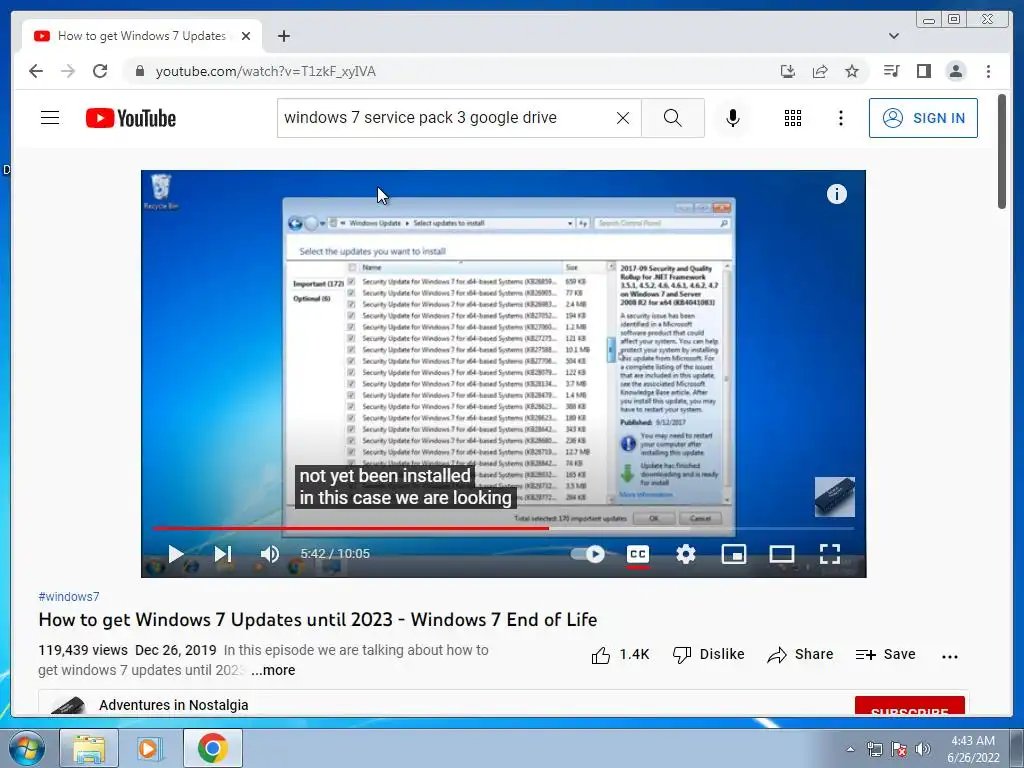The width and height of the screenshot is (1024, 768).
Task: Open Chrome three-dot menu
Action: (988, 71)
